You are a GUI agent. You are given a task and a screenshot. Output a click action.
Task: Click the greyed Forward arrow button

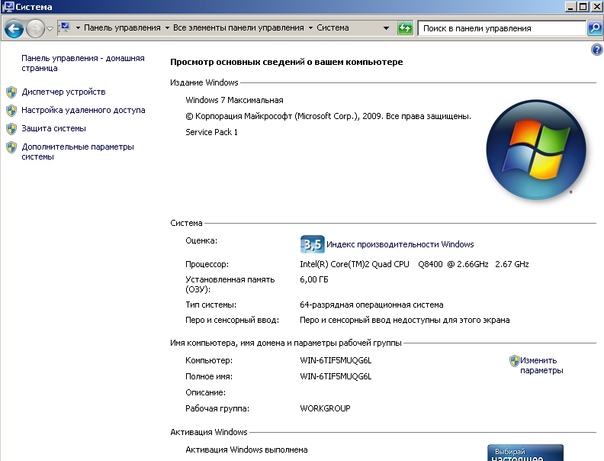[x=35, y=28]
